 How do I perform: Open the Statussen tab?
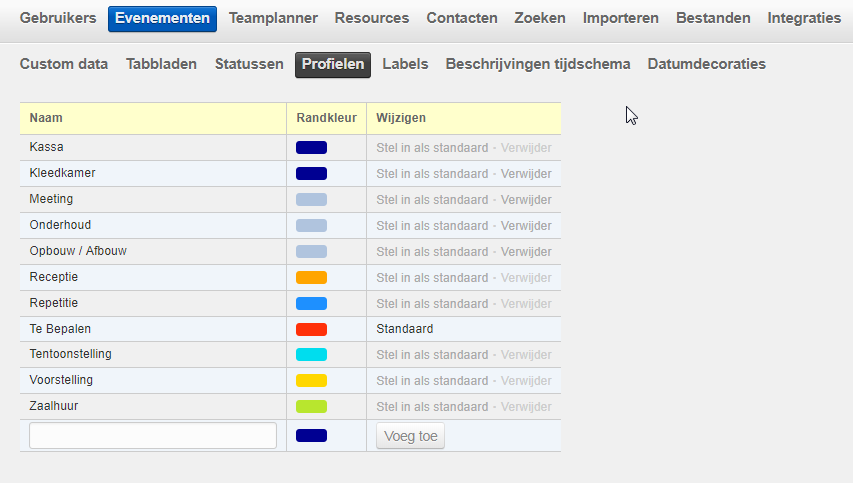coord(249,64)
